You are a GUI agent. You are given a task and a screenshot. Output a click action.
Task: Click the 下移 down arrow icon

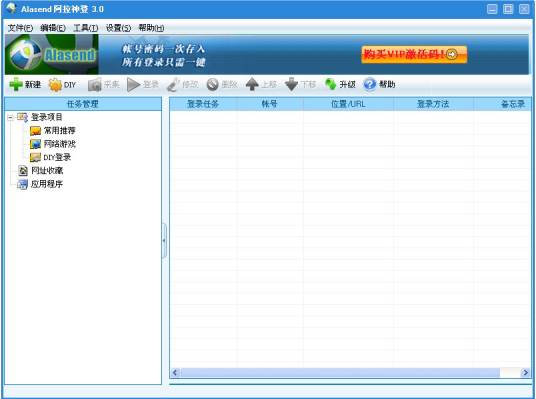[291, 84]
